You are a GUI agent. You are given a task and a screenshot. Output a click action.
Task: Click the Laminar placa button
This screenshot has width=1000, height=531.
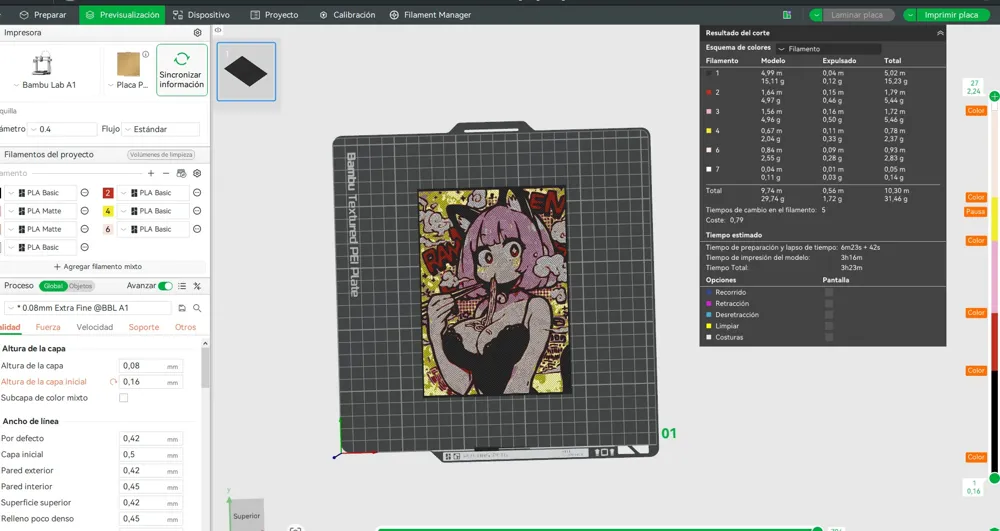pyautogui.click(x=858, y=15)
